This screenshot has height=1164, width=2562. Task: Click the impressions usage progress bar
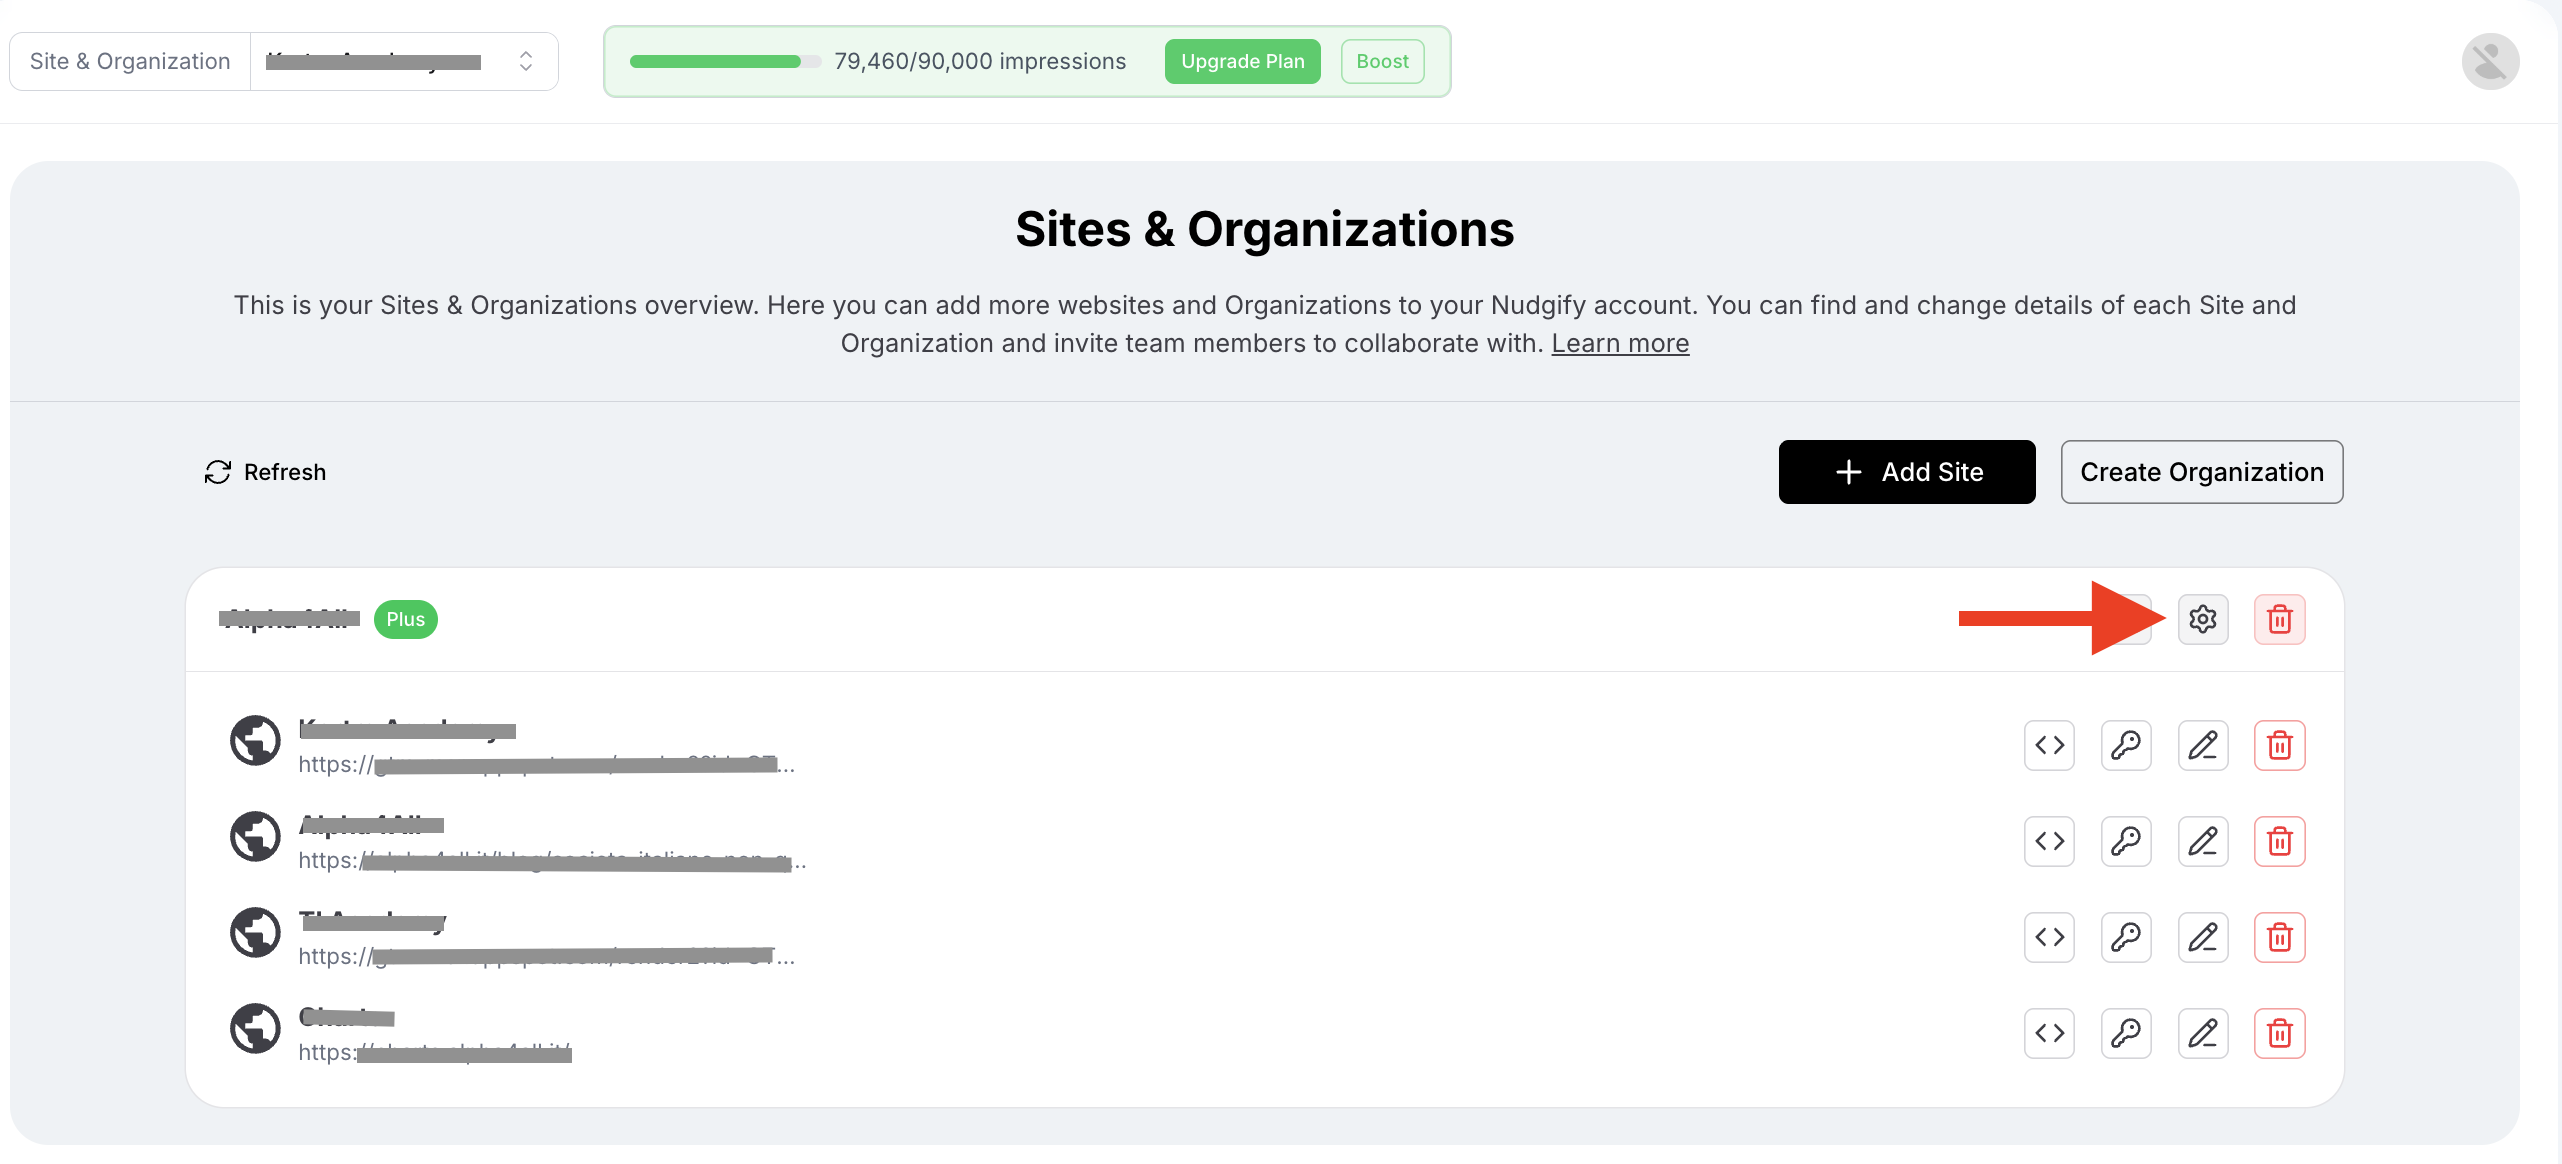(724, 62)
